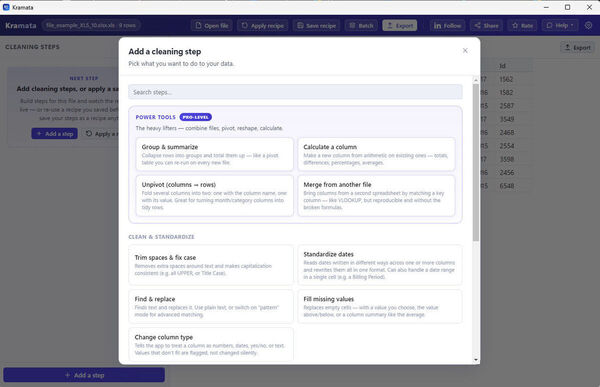The image size is (600, 387).
Task: Click the highlighted Export toolbar button
Action: 399,26
